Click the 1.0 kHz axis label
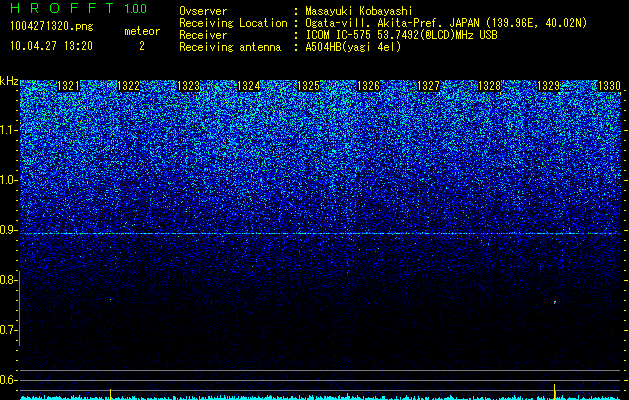The height and width of the screenshot is (400, 629). [x=9, y=180]
